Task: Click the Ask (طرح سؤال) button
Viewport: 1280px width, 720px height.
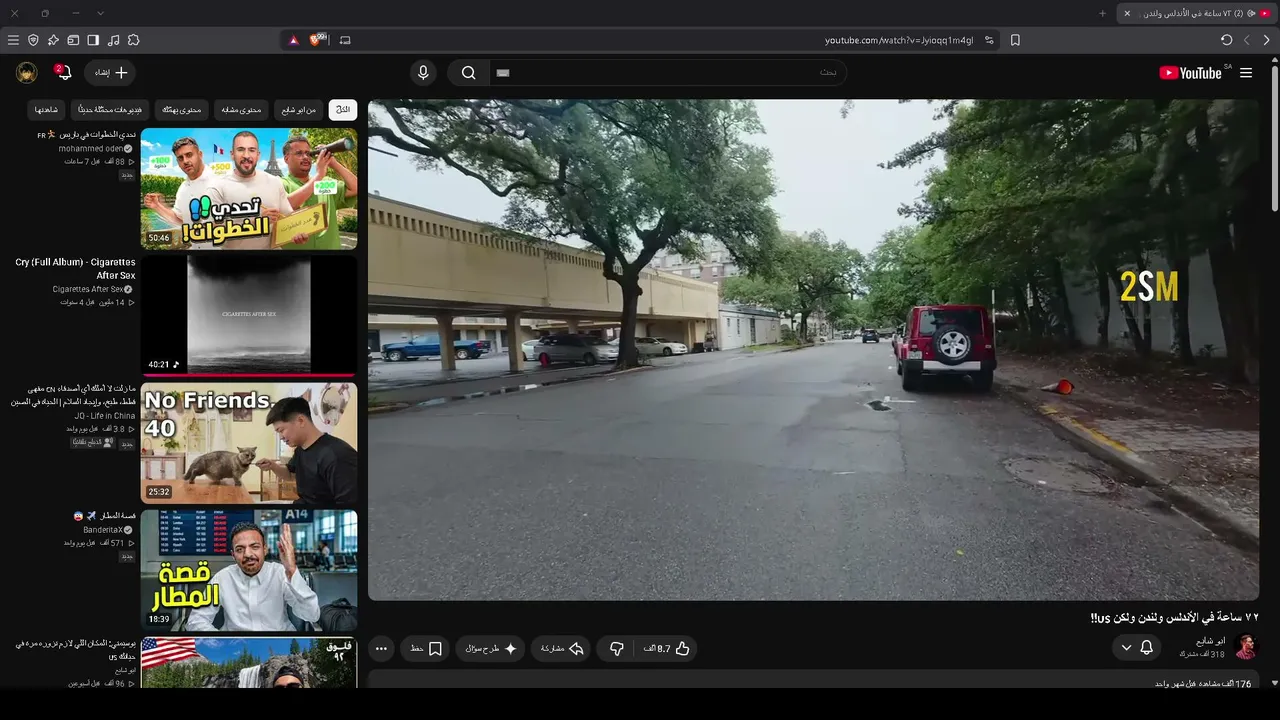Action: pyautogui.click(x=491, y=648)
